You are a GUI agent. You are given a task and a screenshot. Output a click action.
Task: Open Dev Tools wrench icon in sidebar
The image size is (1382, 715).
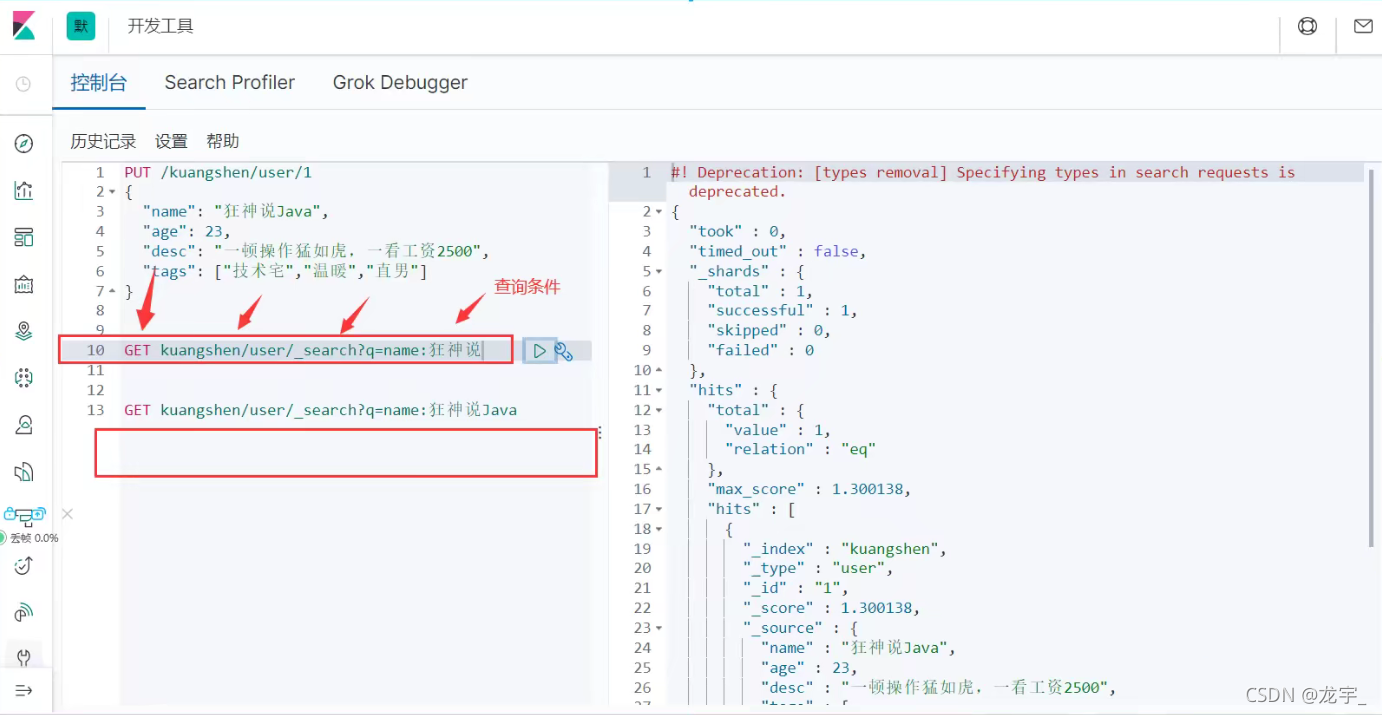(24, 657)
